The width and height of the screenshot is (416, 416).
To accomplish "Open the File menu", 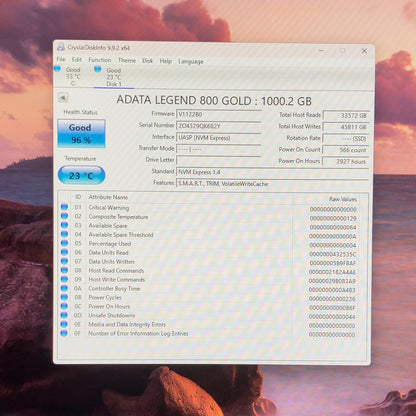I will pyautogui.click(x=61, y=59).
